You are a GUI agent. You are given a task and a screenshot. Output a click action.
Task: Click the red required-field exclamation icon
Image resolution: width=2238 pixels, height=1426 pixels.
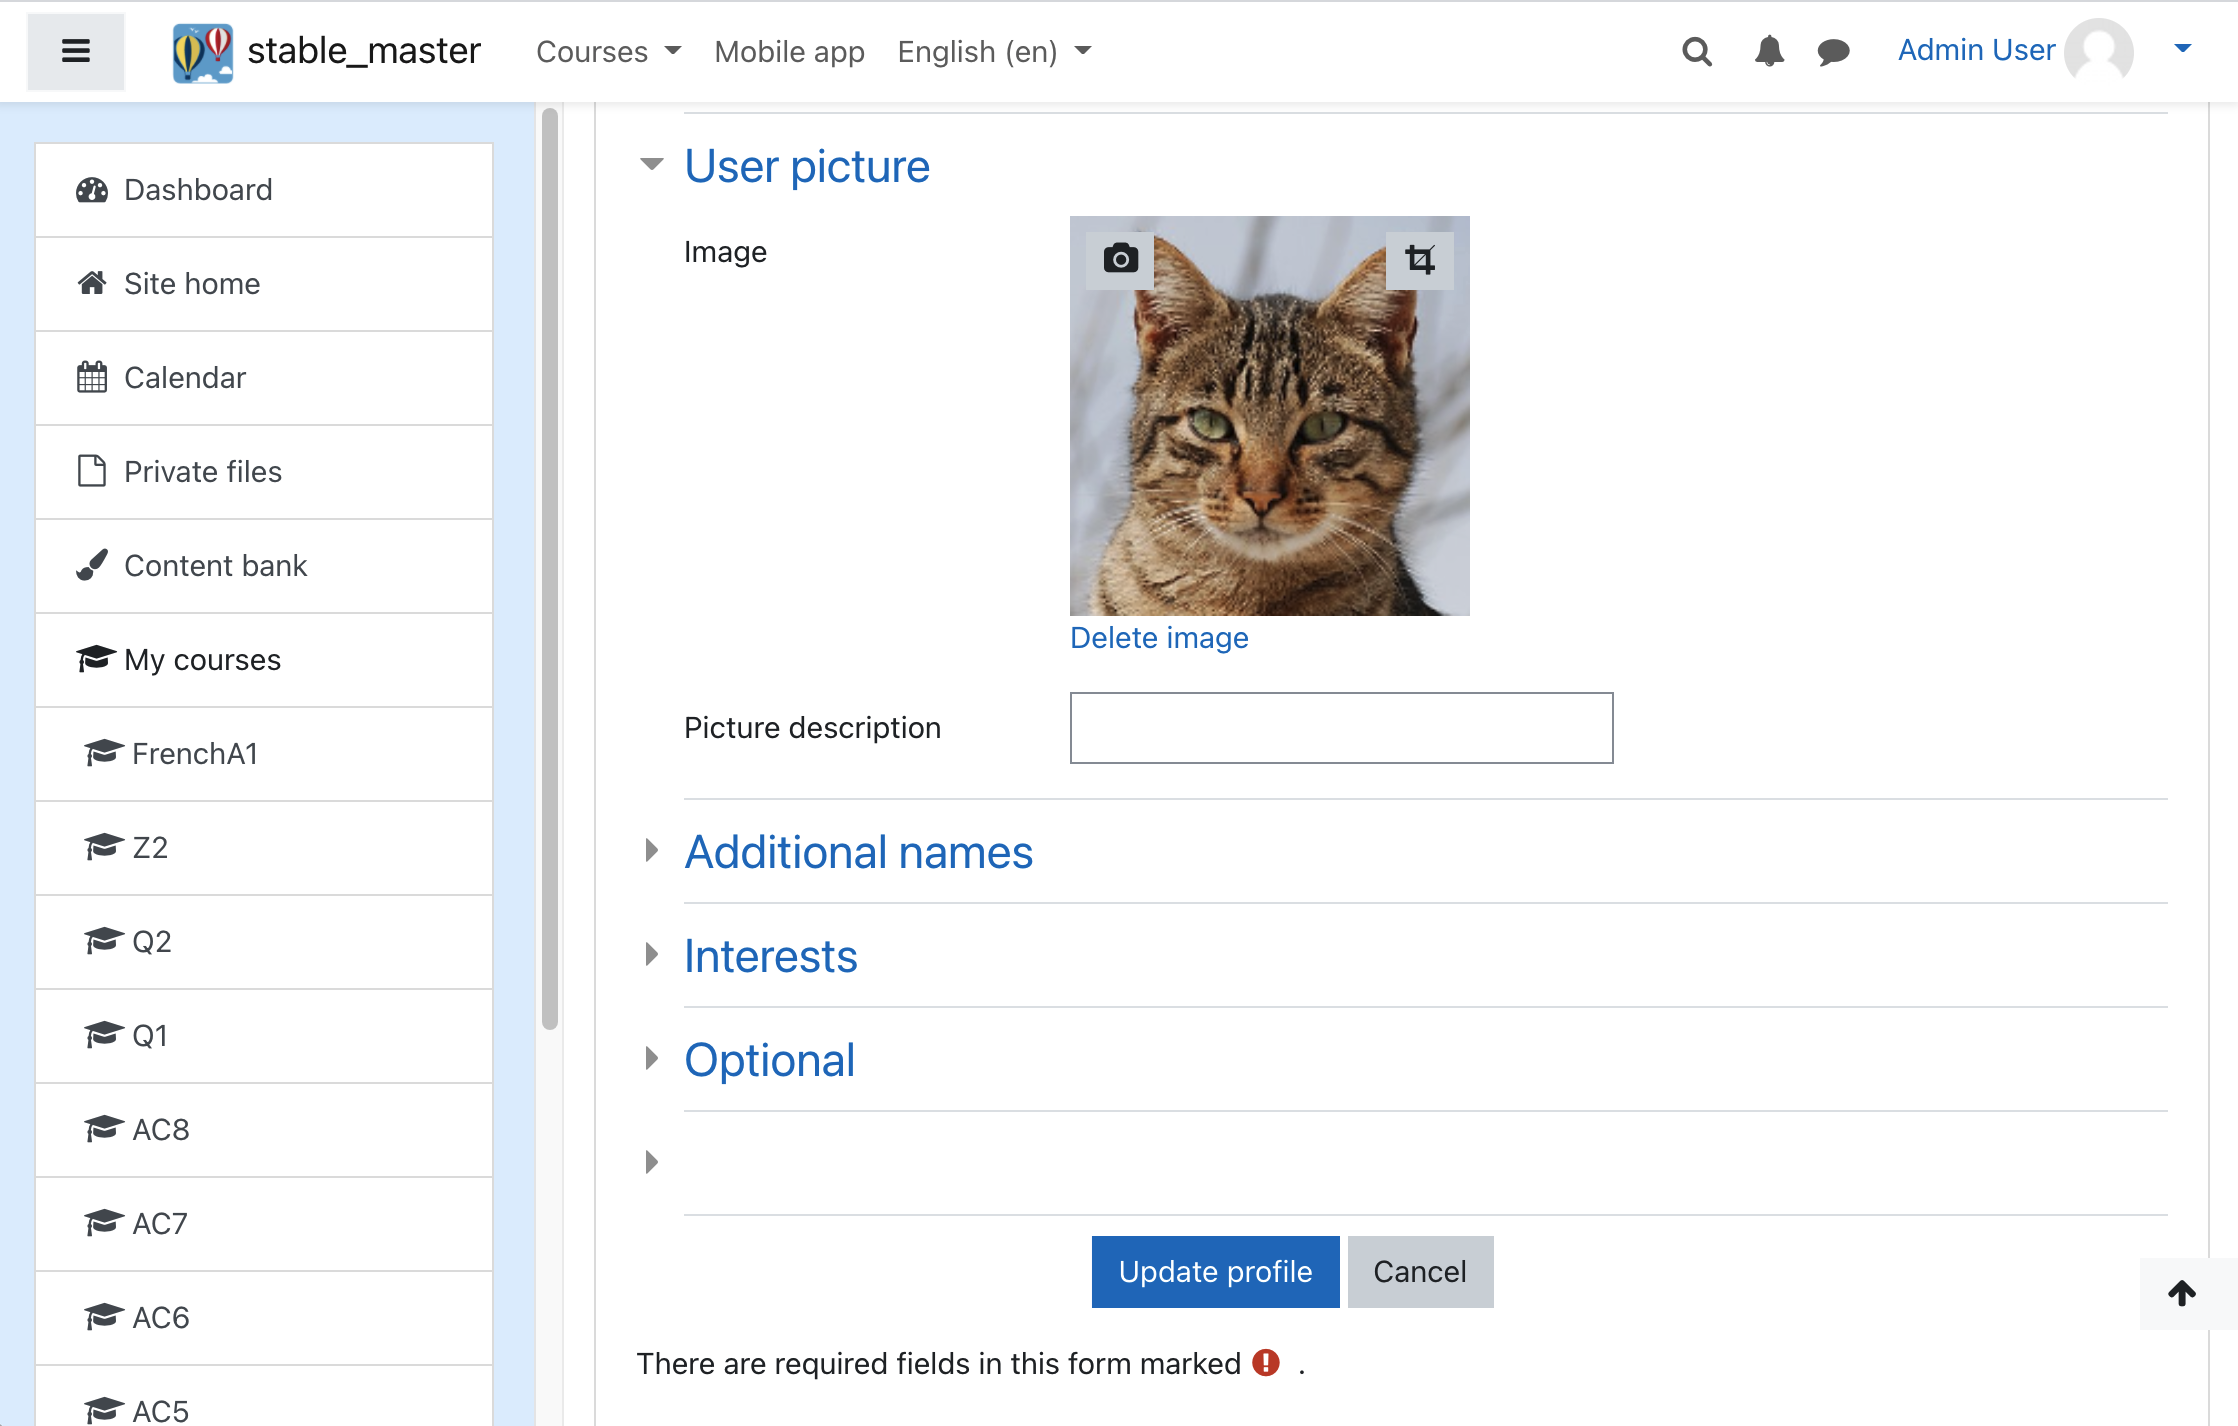click(x=1266, y=1363)
